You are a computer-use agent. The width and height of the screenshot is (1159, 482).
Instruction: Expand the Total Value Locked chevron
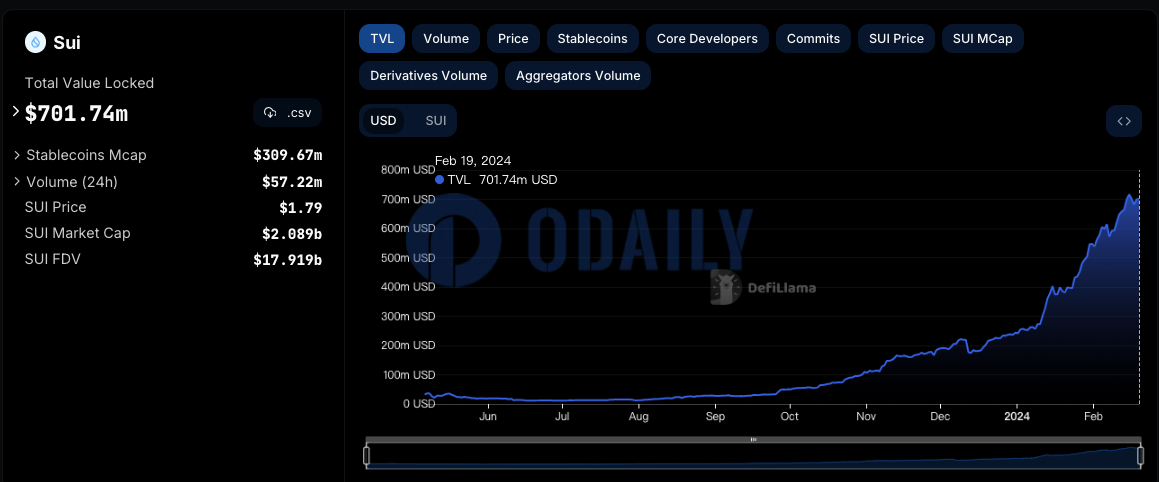coord(16,112)
